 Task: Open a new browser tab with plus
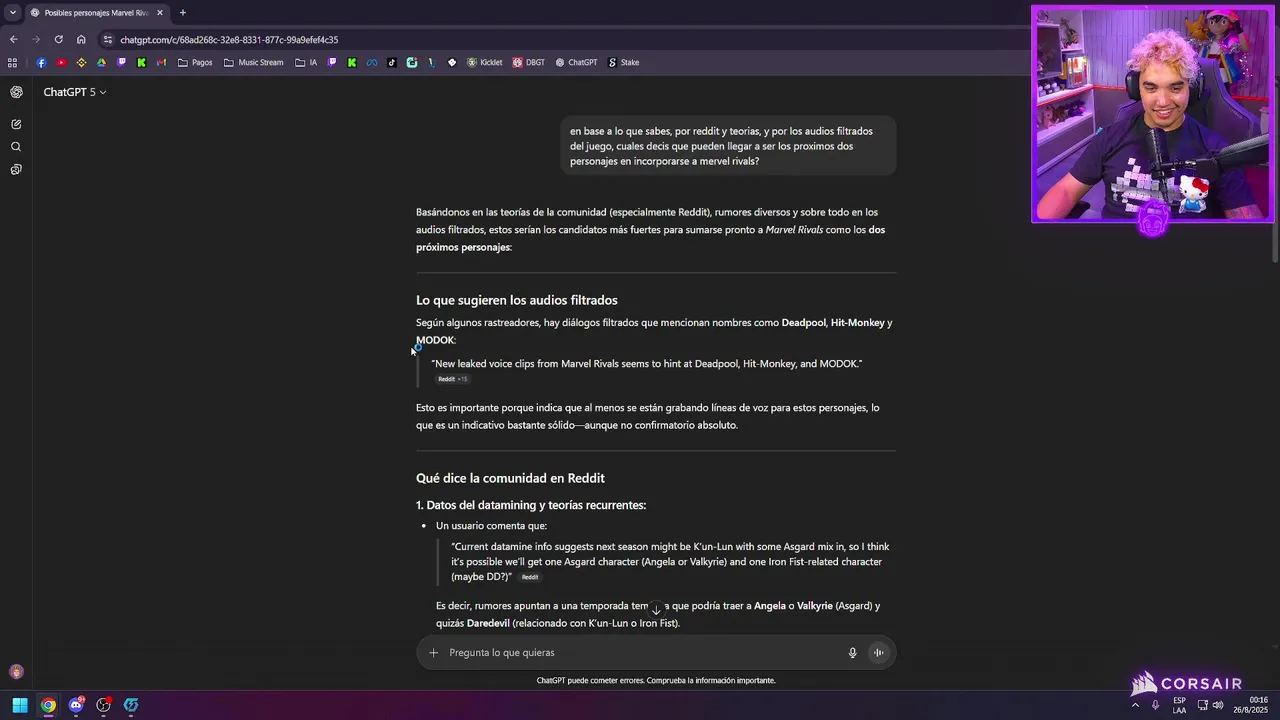[x=182, y=13]
